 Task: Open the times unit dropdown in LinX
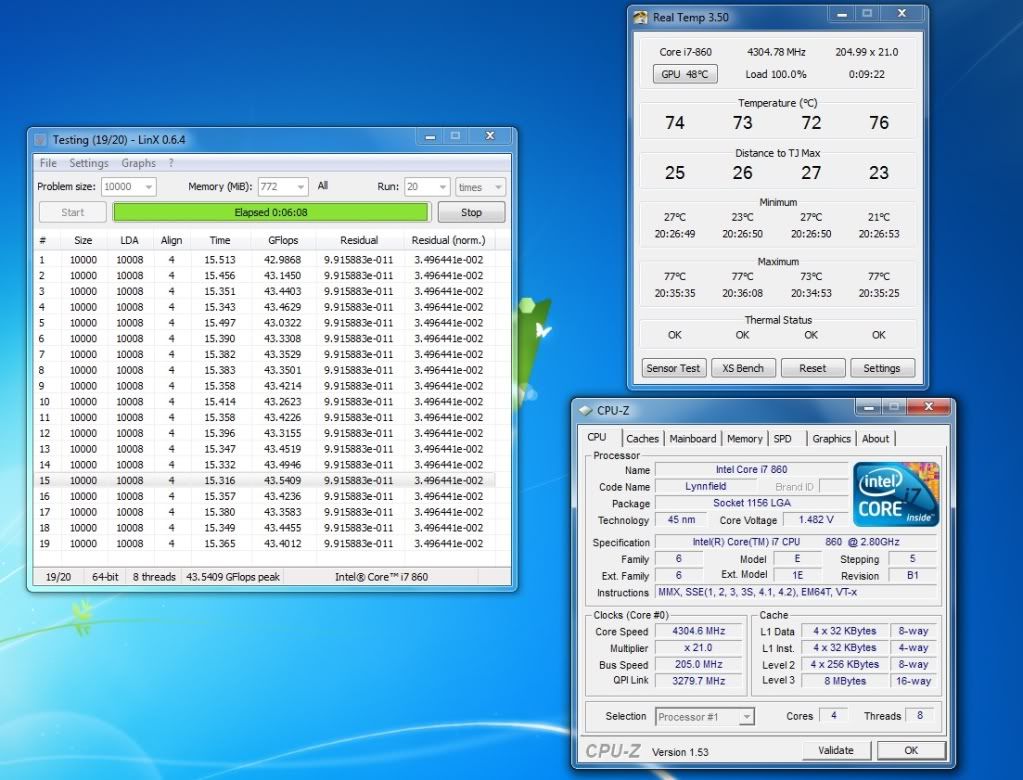click(x=498, y=187)
